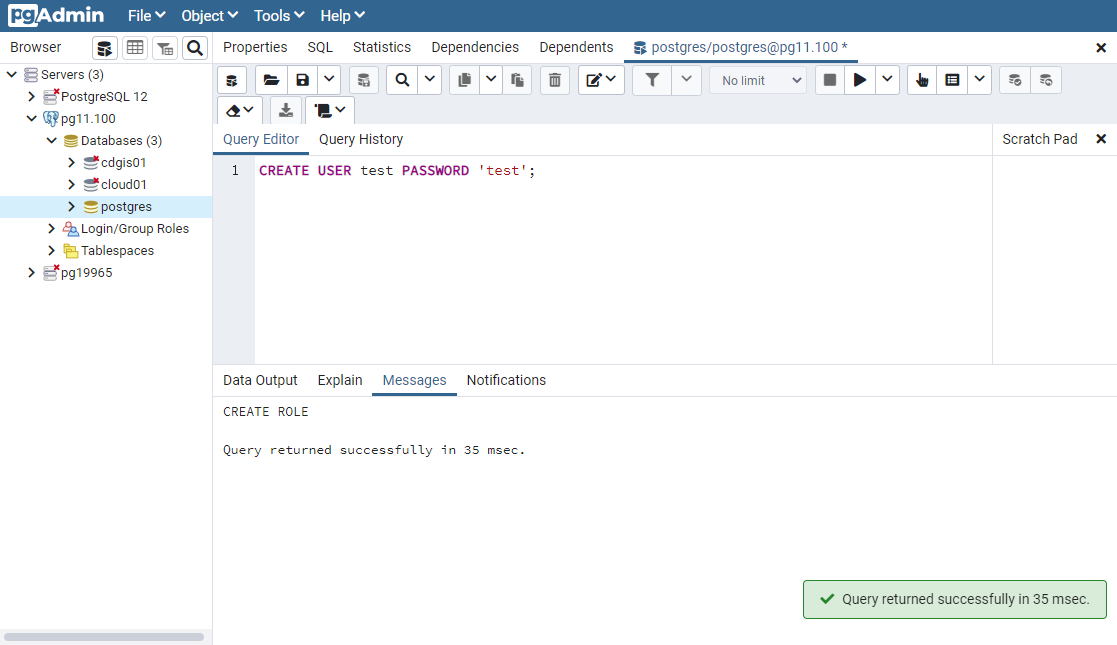Collapse the Databases (3) tree node
Viewport: 1117px width, 645px height.
click(x=52, y=141)
